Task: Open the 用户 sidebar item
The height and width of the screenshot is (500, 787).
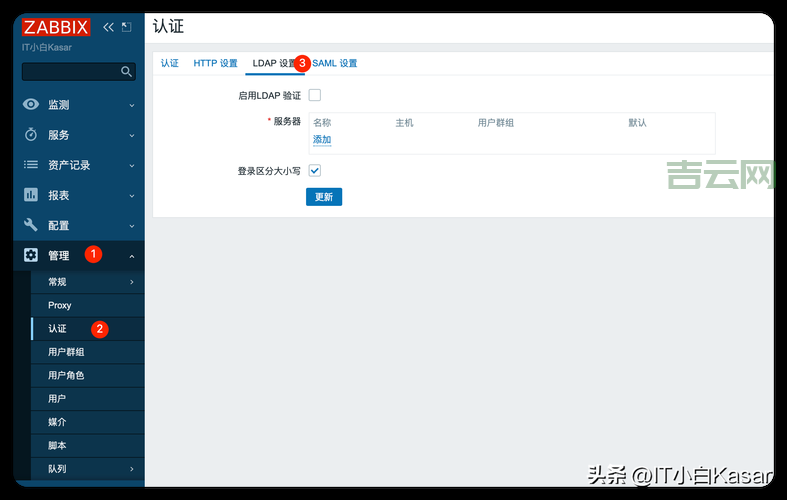Action: tap(88, 399)
